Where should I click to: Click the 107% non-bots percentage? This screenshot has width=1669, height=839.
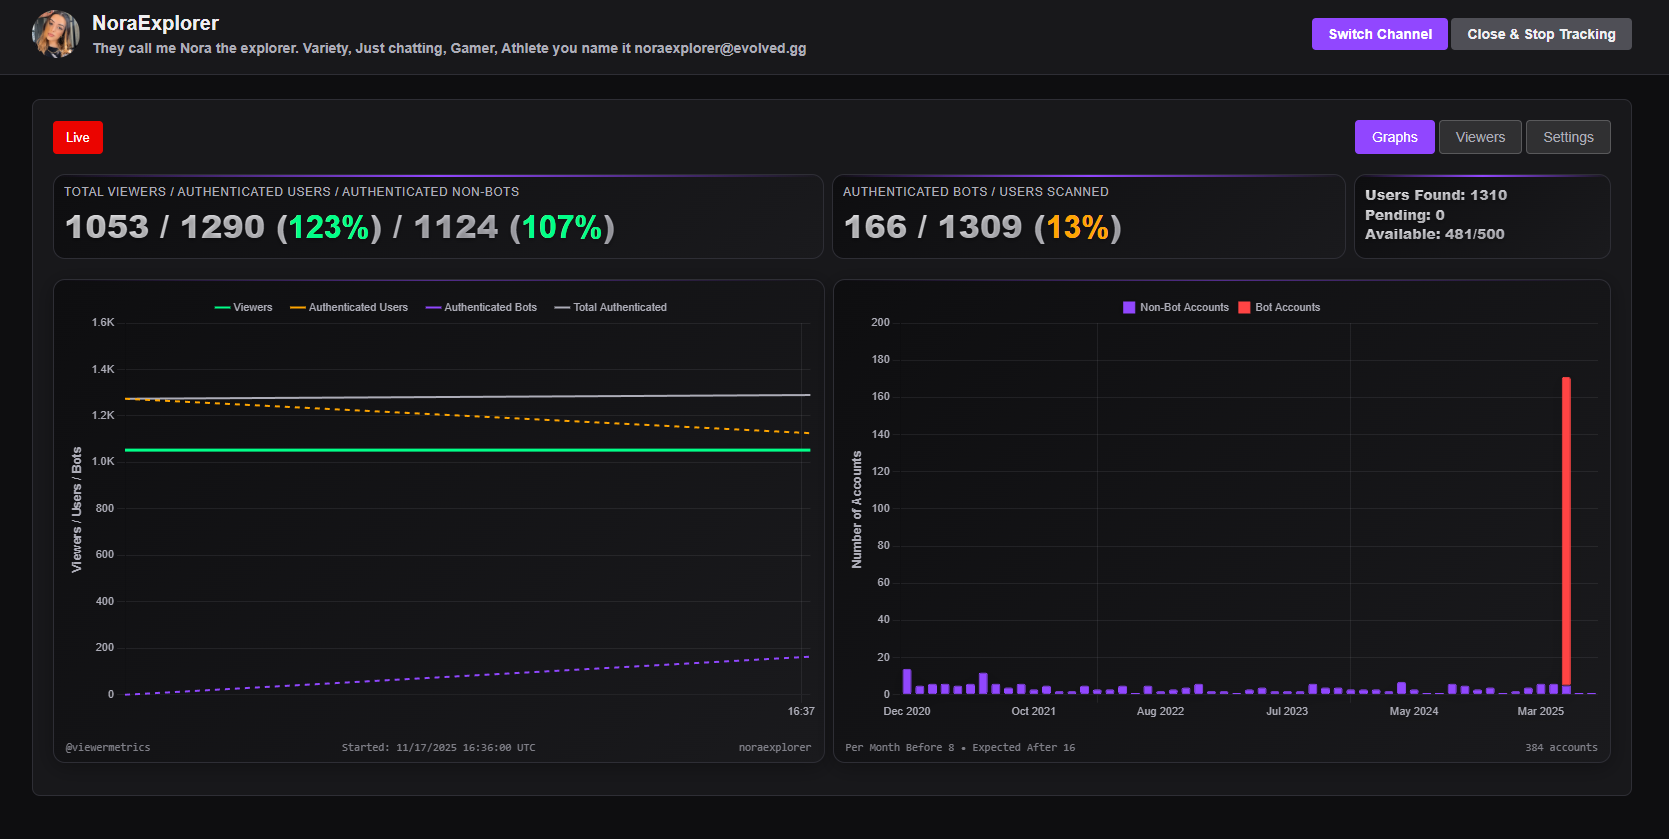pos(562,227)
